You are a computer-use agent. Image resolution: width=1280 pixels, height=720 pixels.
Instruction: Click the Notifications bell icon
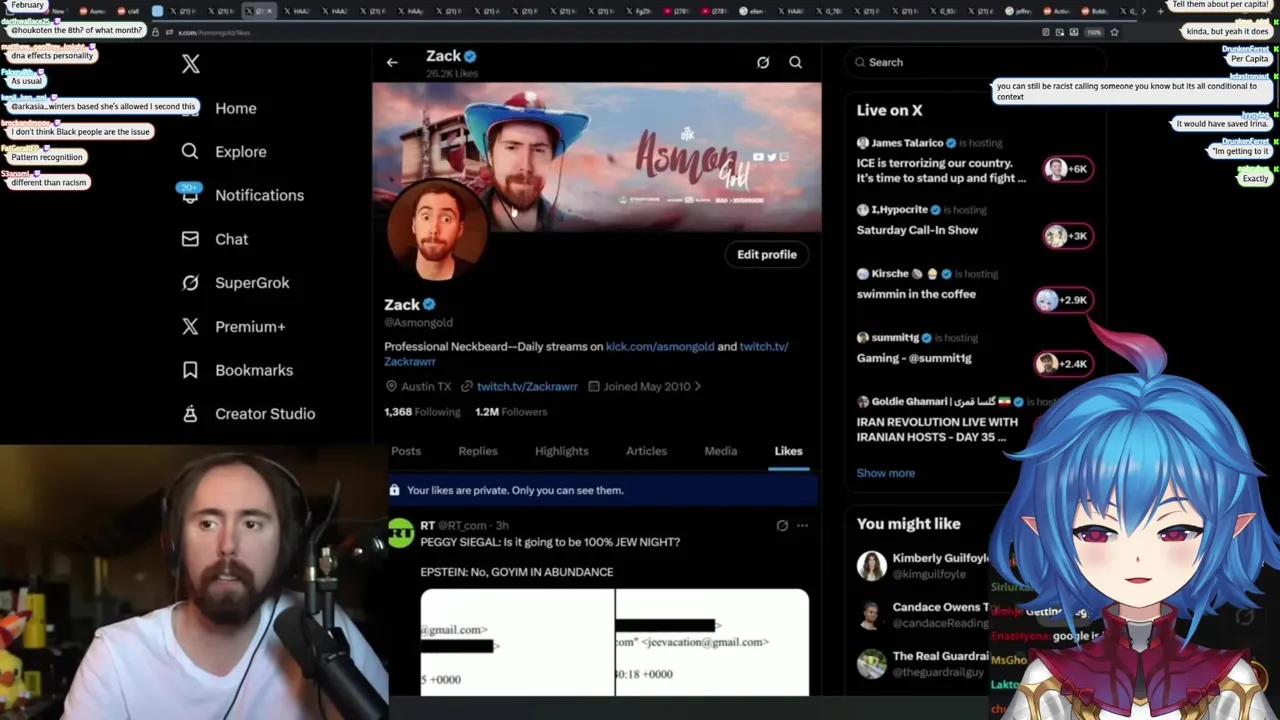pos(190,195)
